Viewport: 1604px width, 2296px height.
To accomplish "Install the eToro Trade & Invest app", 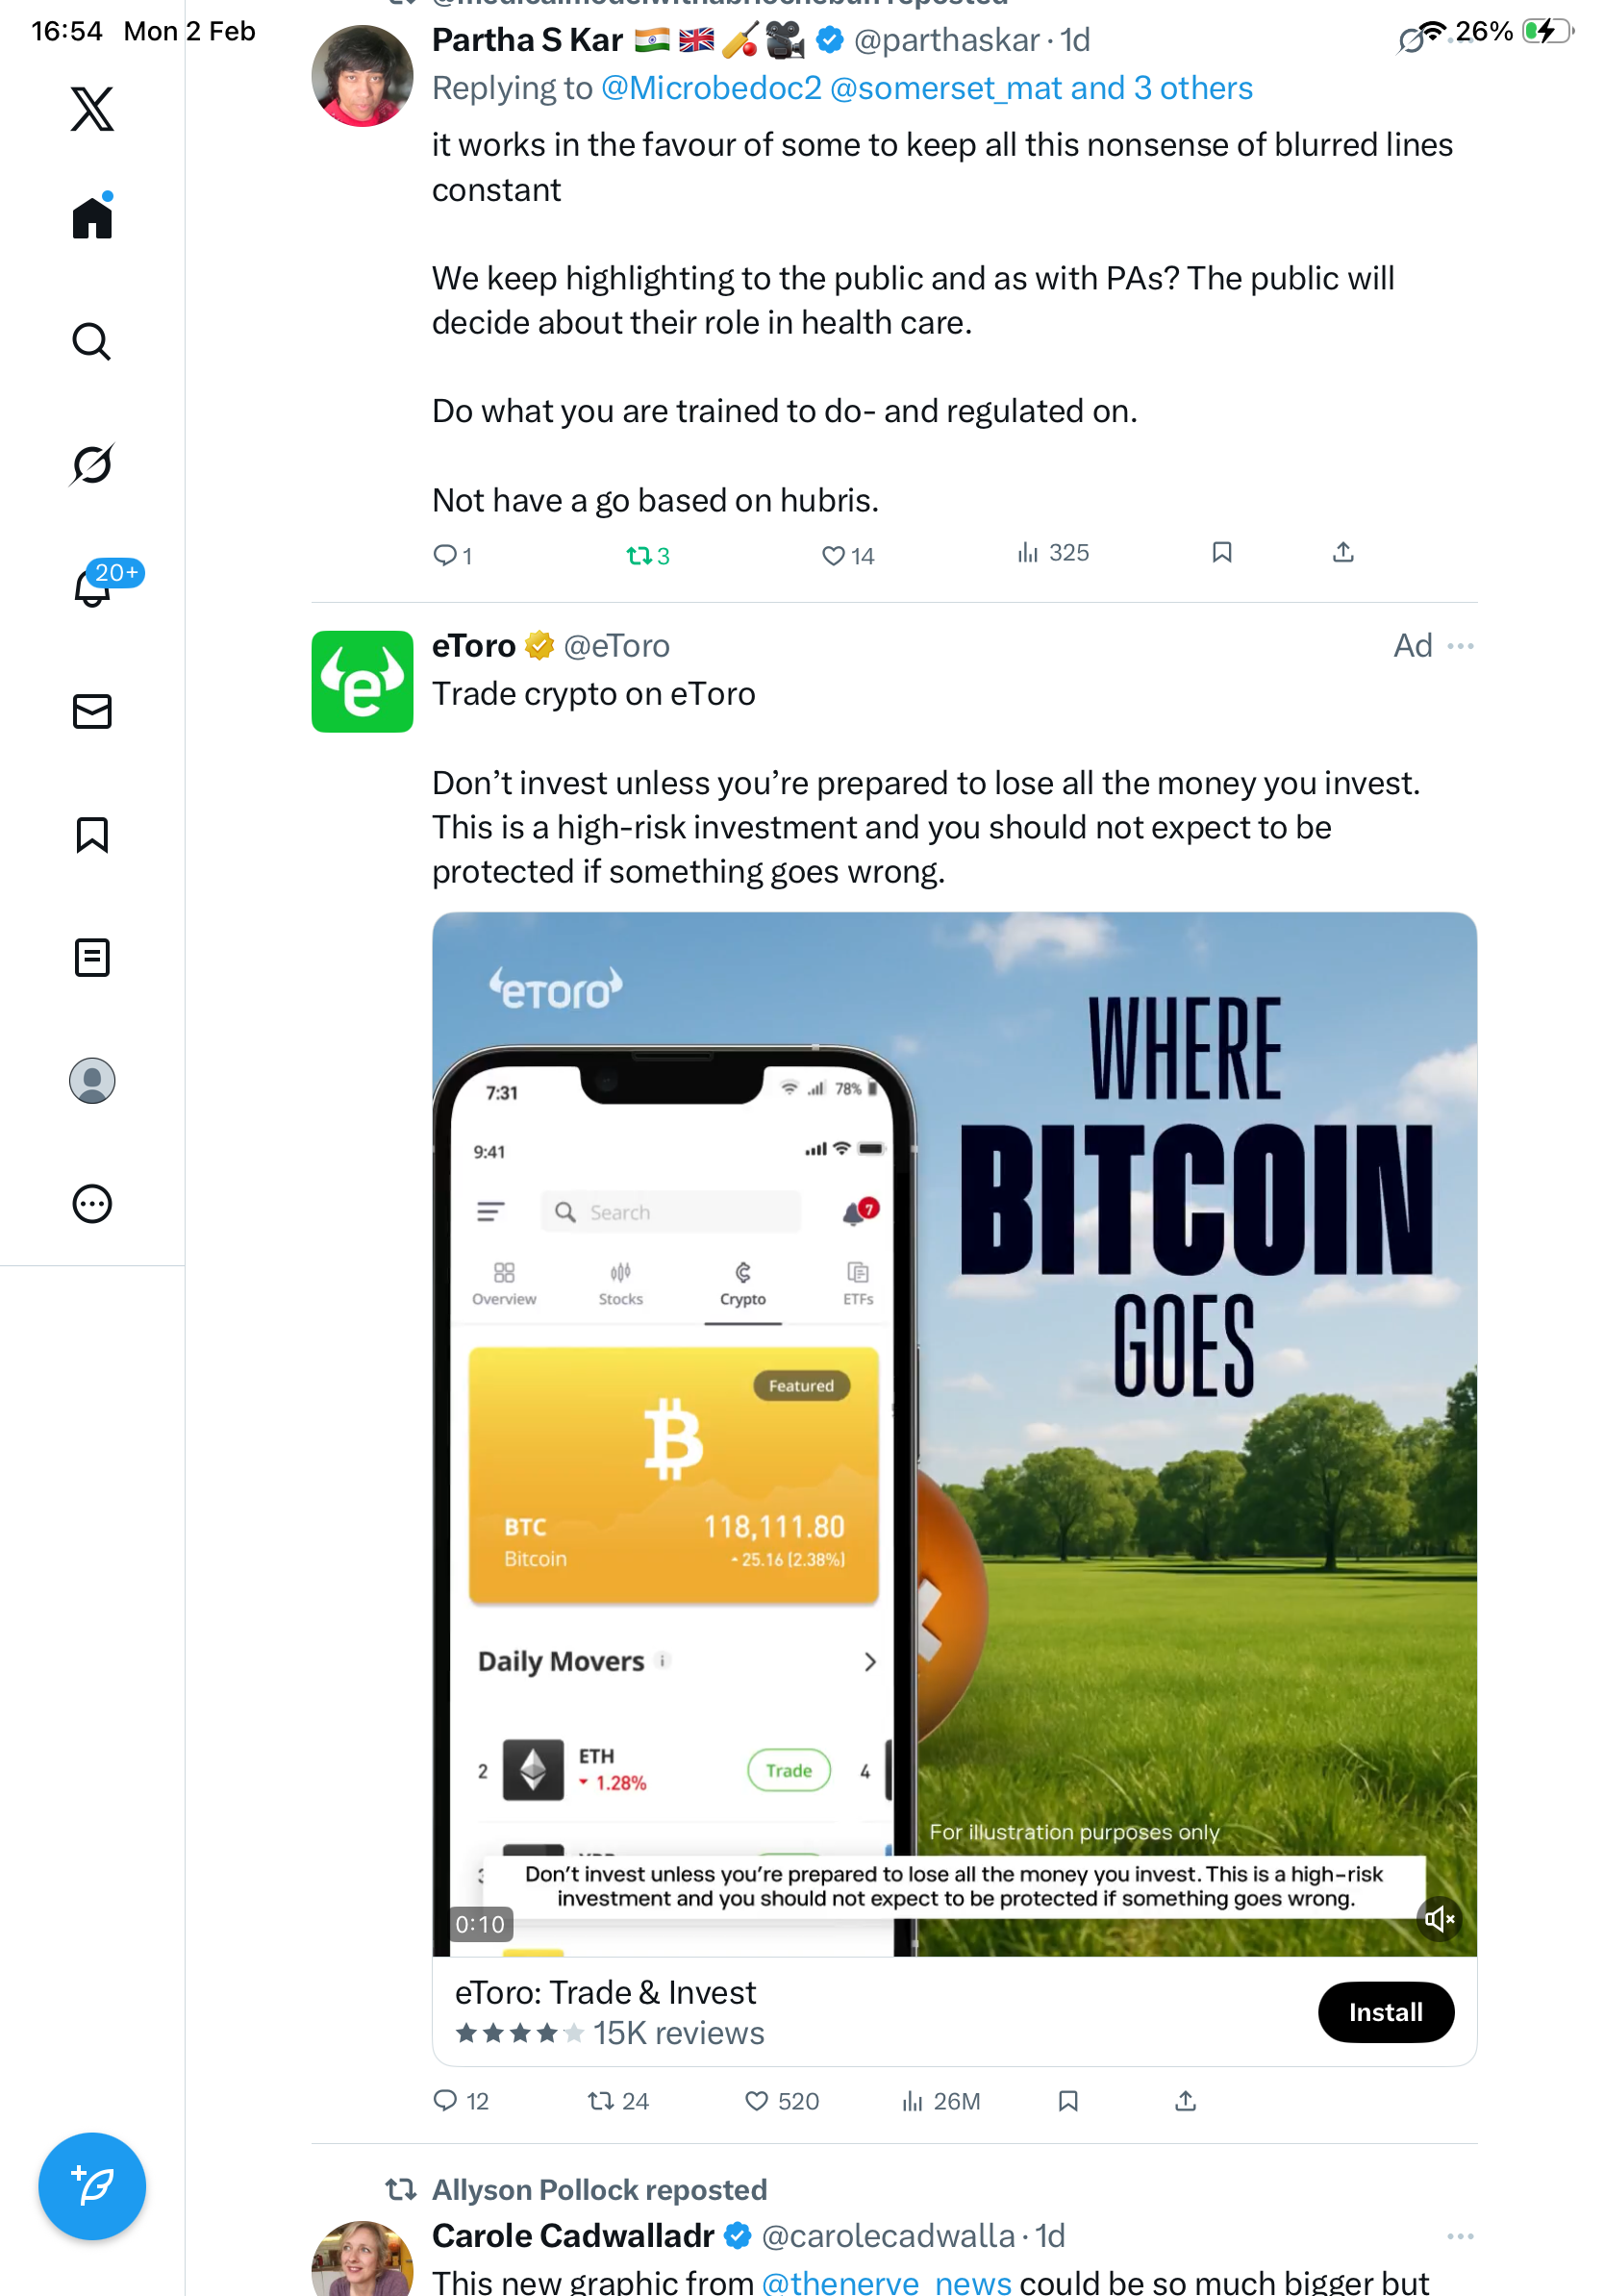I will (1385, 2011).
